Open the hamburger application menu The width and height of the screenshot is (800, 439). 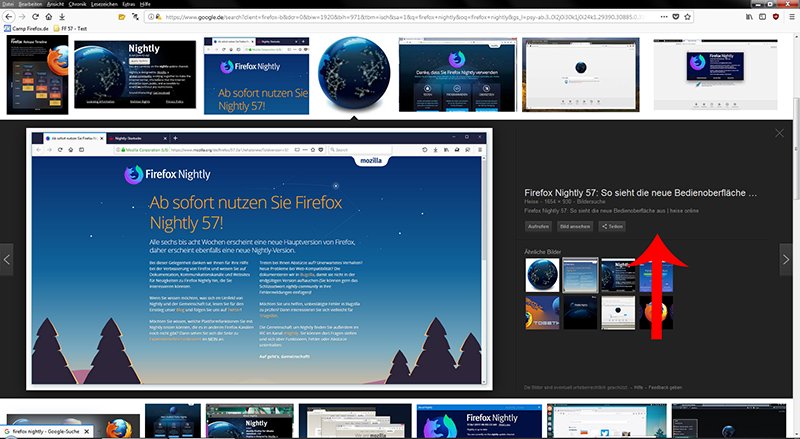(792, 17)
